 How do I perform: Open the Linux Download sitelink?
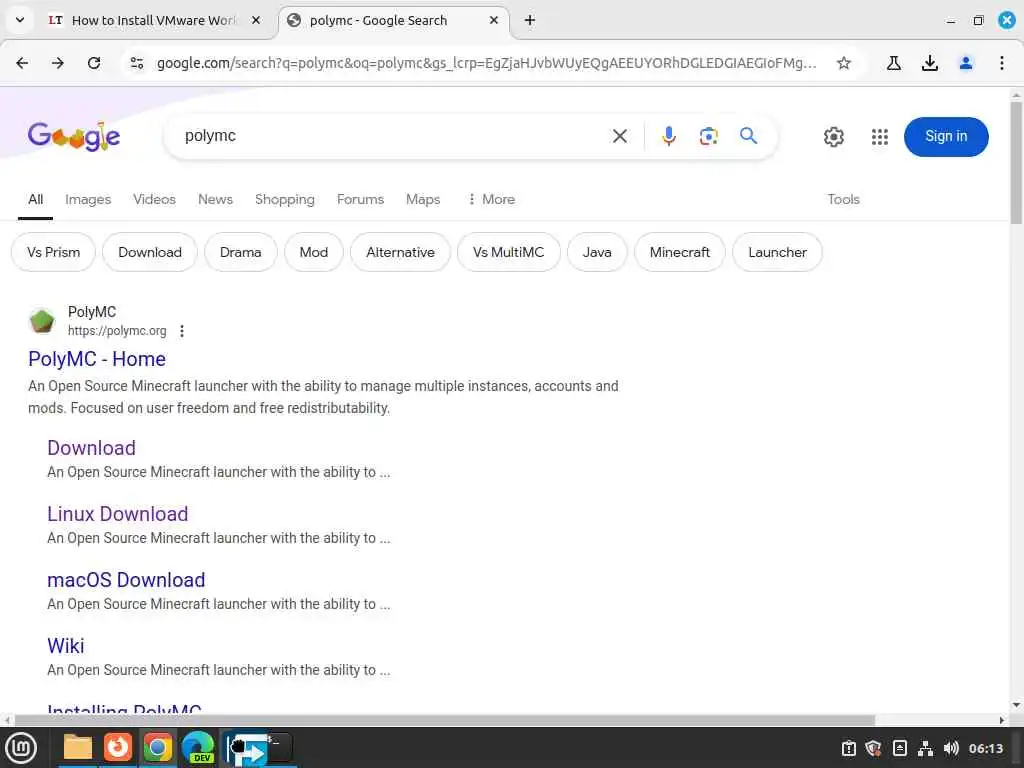118,514
